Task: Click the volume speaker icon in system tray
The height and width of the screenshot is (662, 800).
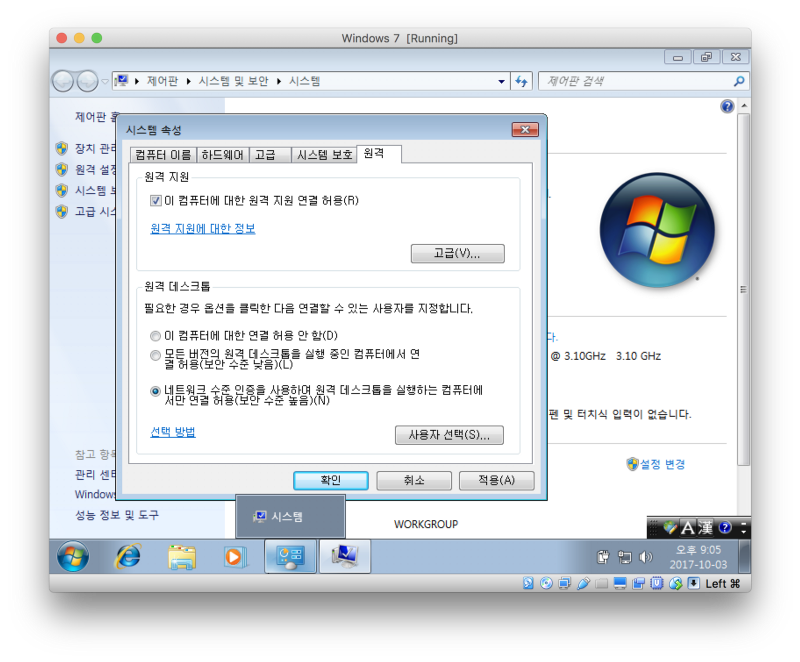Action: click(x=646, y=557)
